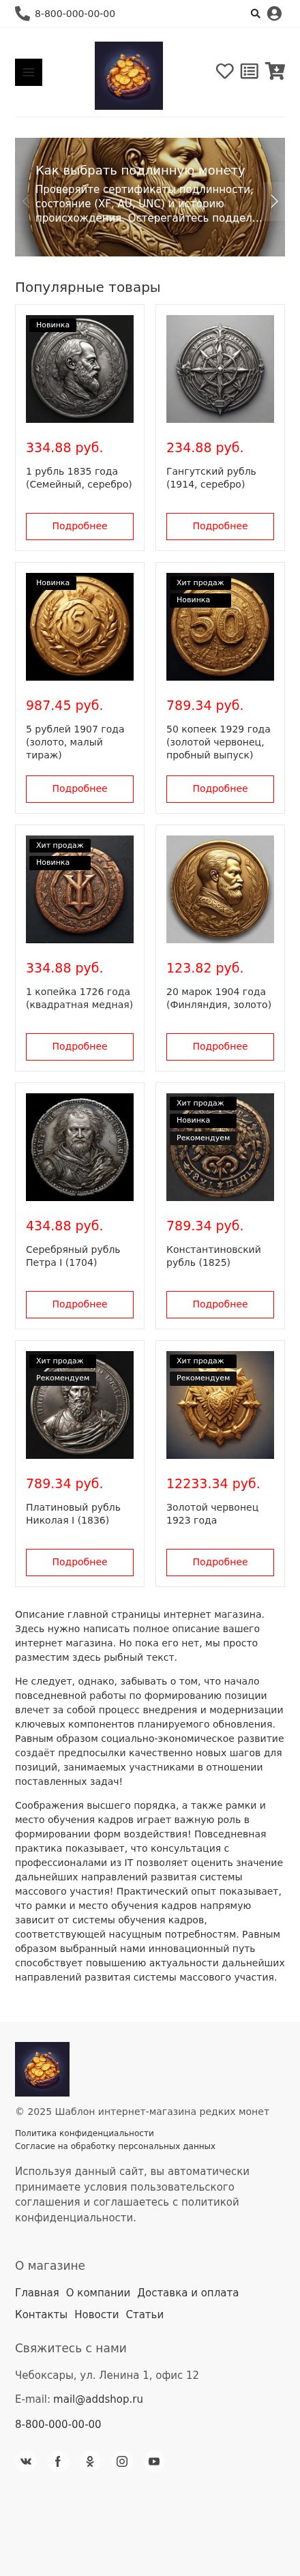Open the О компании footer link
The image size is (300, 2576).
(98, 2292)
